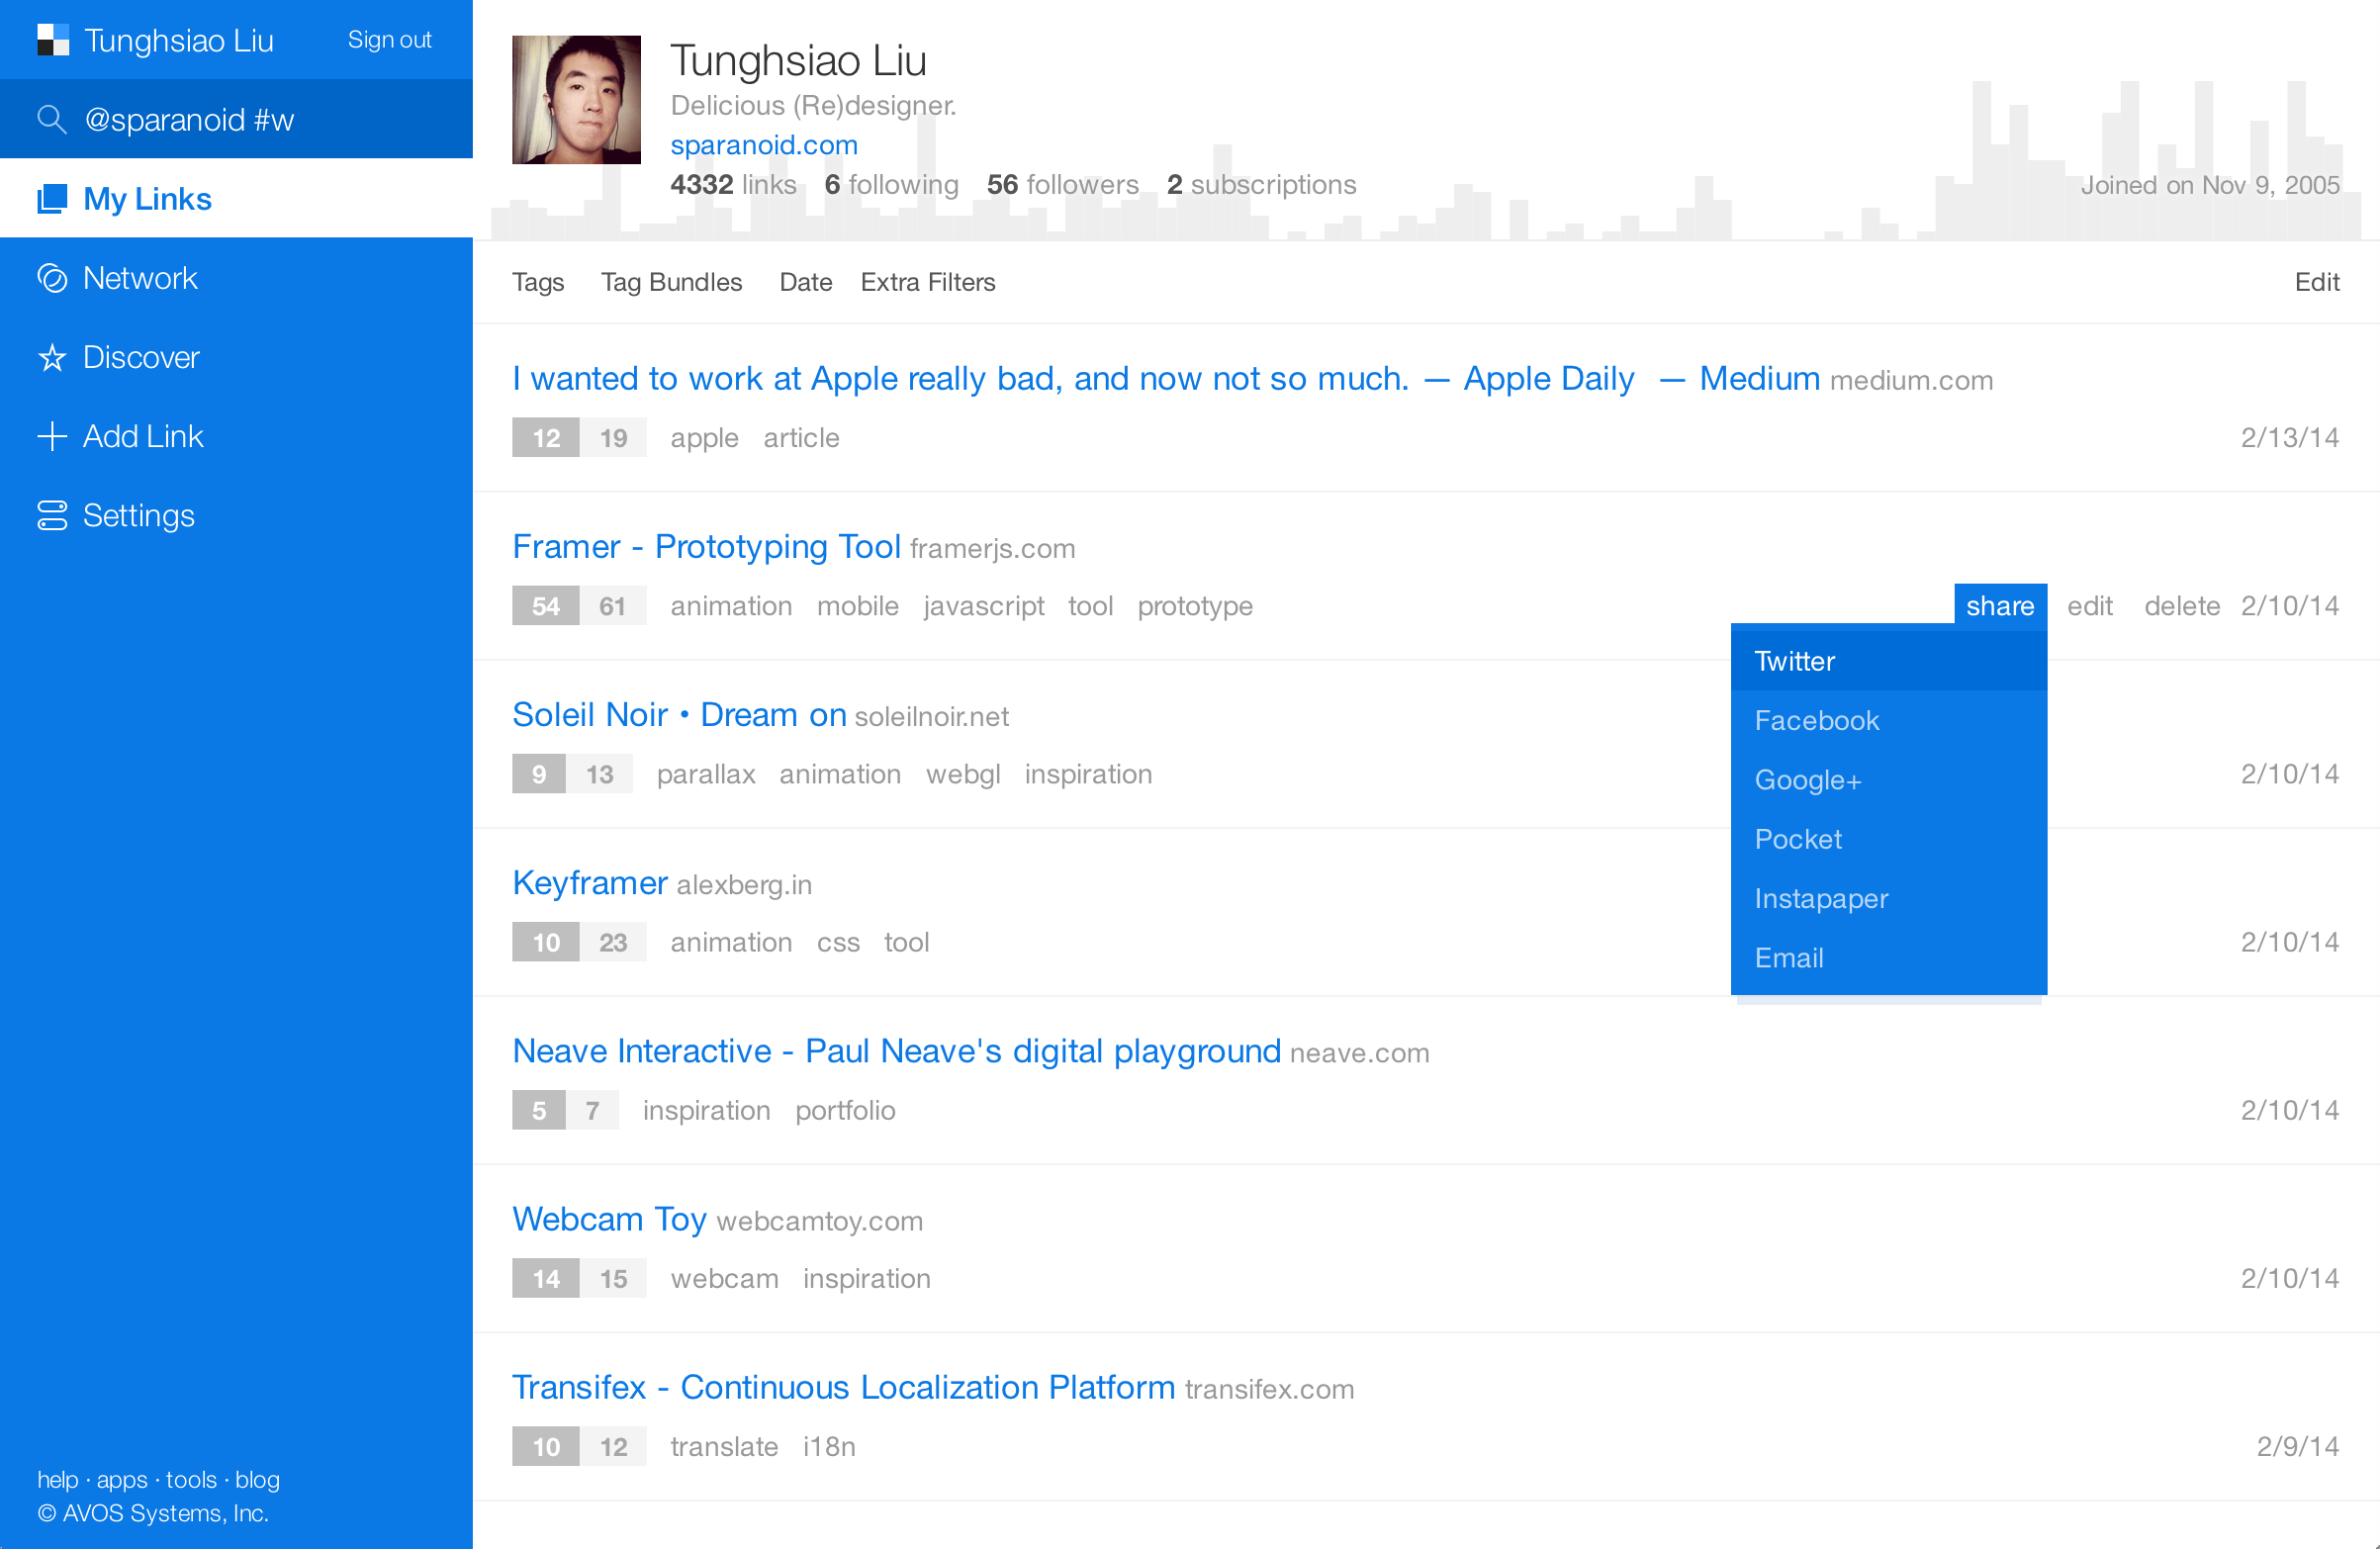Click Tunghsiao Liu's profile photo
Image resolution: width=2380 pixels, height=1549 pixels.
coord(576,100)
